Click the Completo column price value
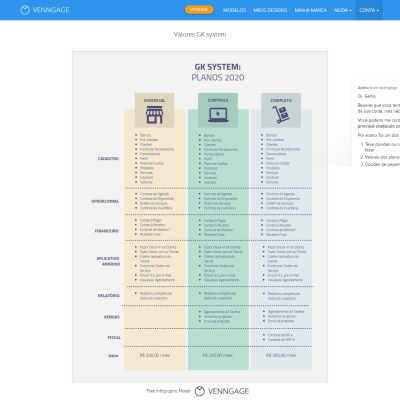The height and width of the screenshot is (400, 400). [281, 355]
